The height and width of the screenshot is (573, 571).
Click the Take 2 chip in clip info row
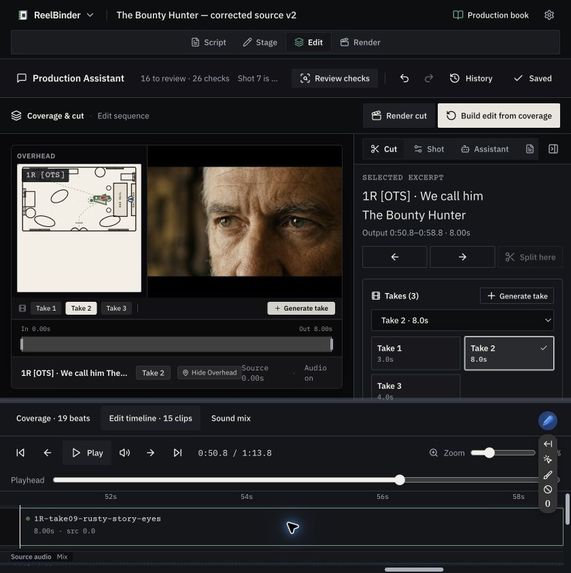(x=153, y=373)
